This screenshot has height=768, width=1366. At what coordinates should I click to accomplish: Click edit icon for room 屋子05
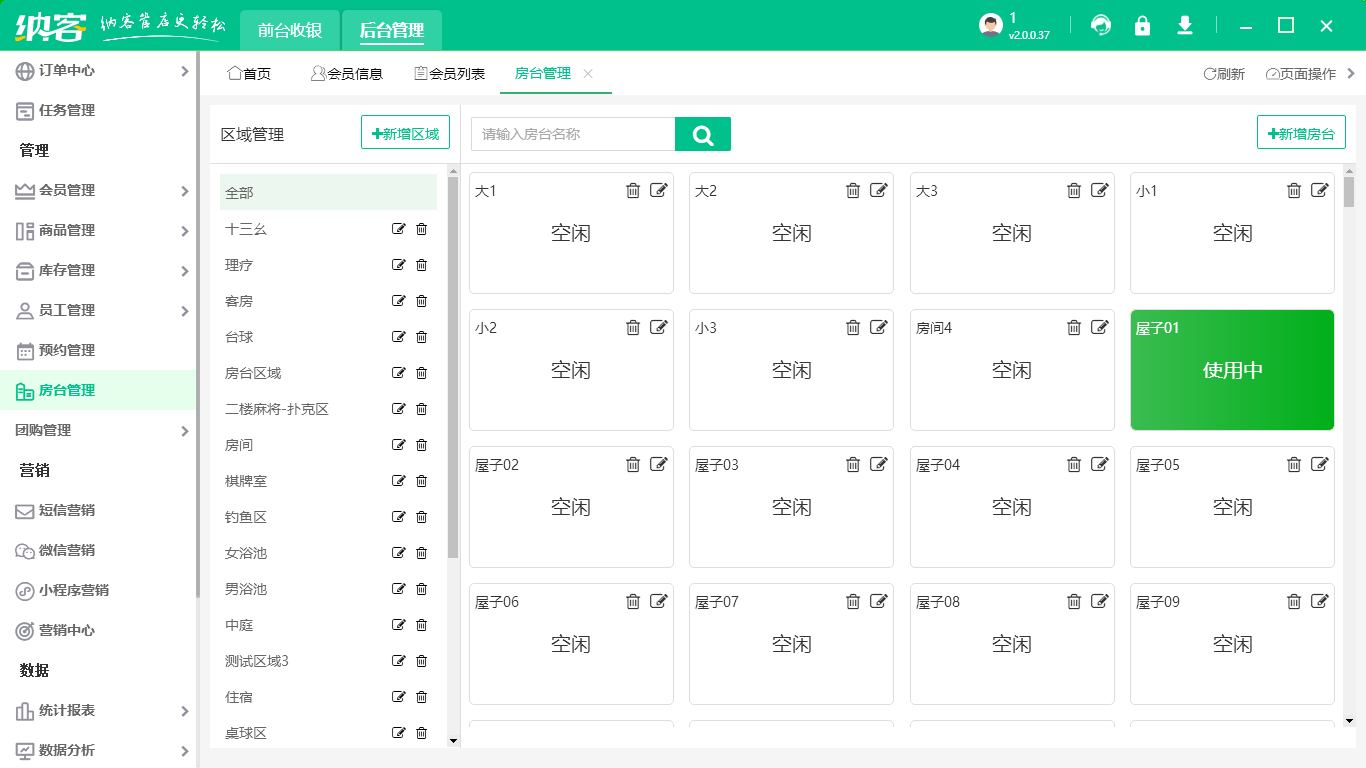coord(1320,464)
